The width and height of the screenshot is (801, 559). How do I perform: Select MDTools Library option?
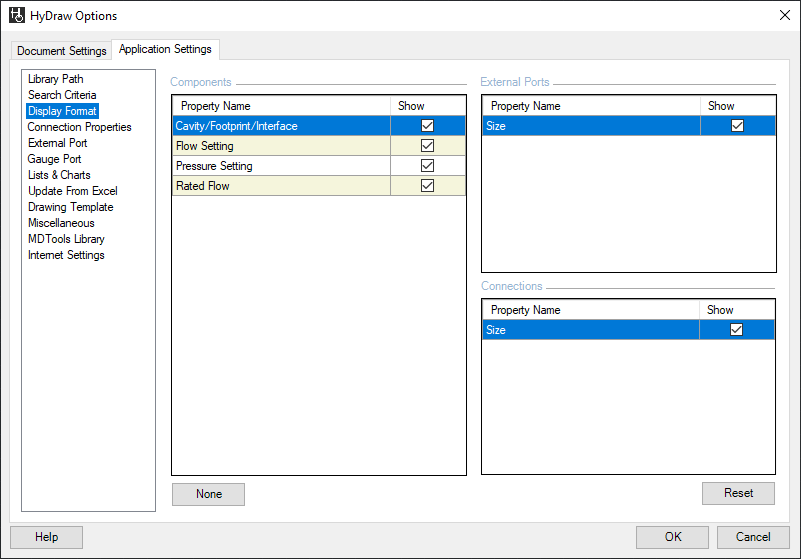[66, 239]
